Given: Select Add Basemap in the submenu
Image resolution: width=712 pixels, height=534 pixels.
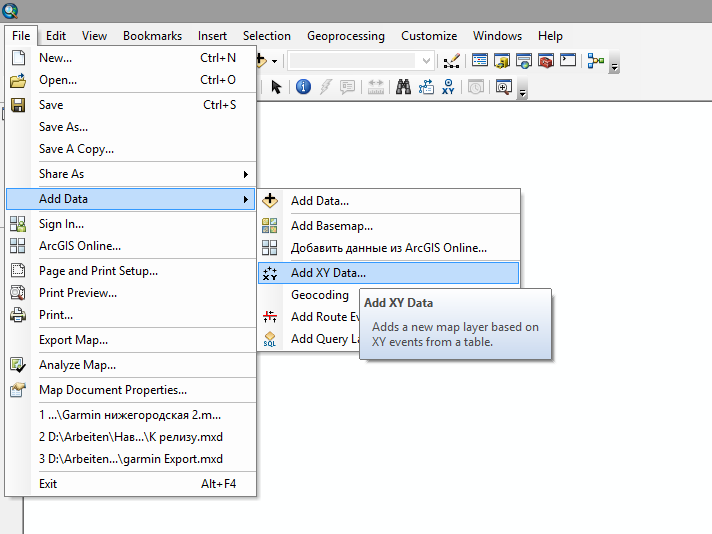Looking at the screenshot, I should coord(331,226).
